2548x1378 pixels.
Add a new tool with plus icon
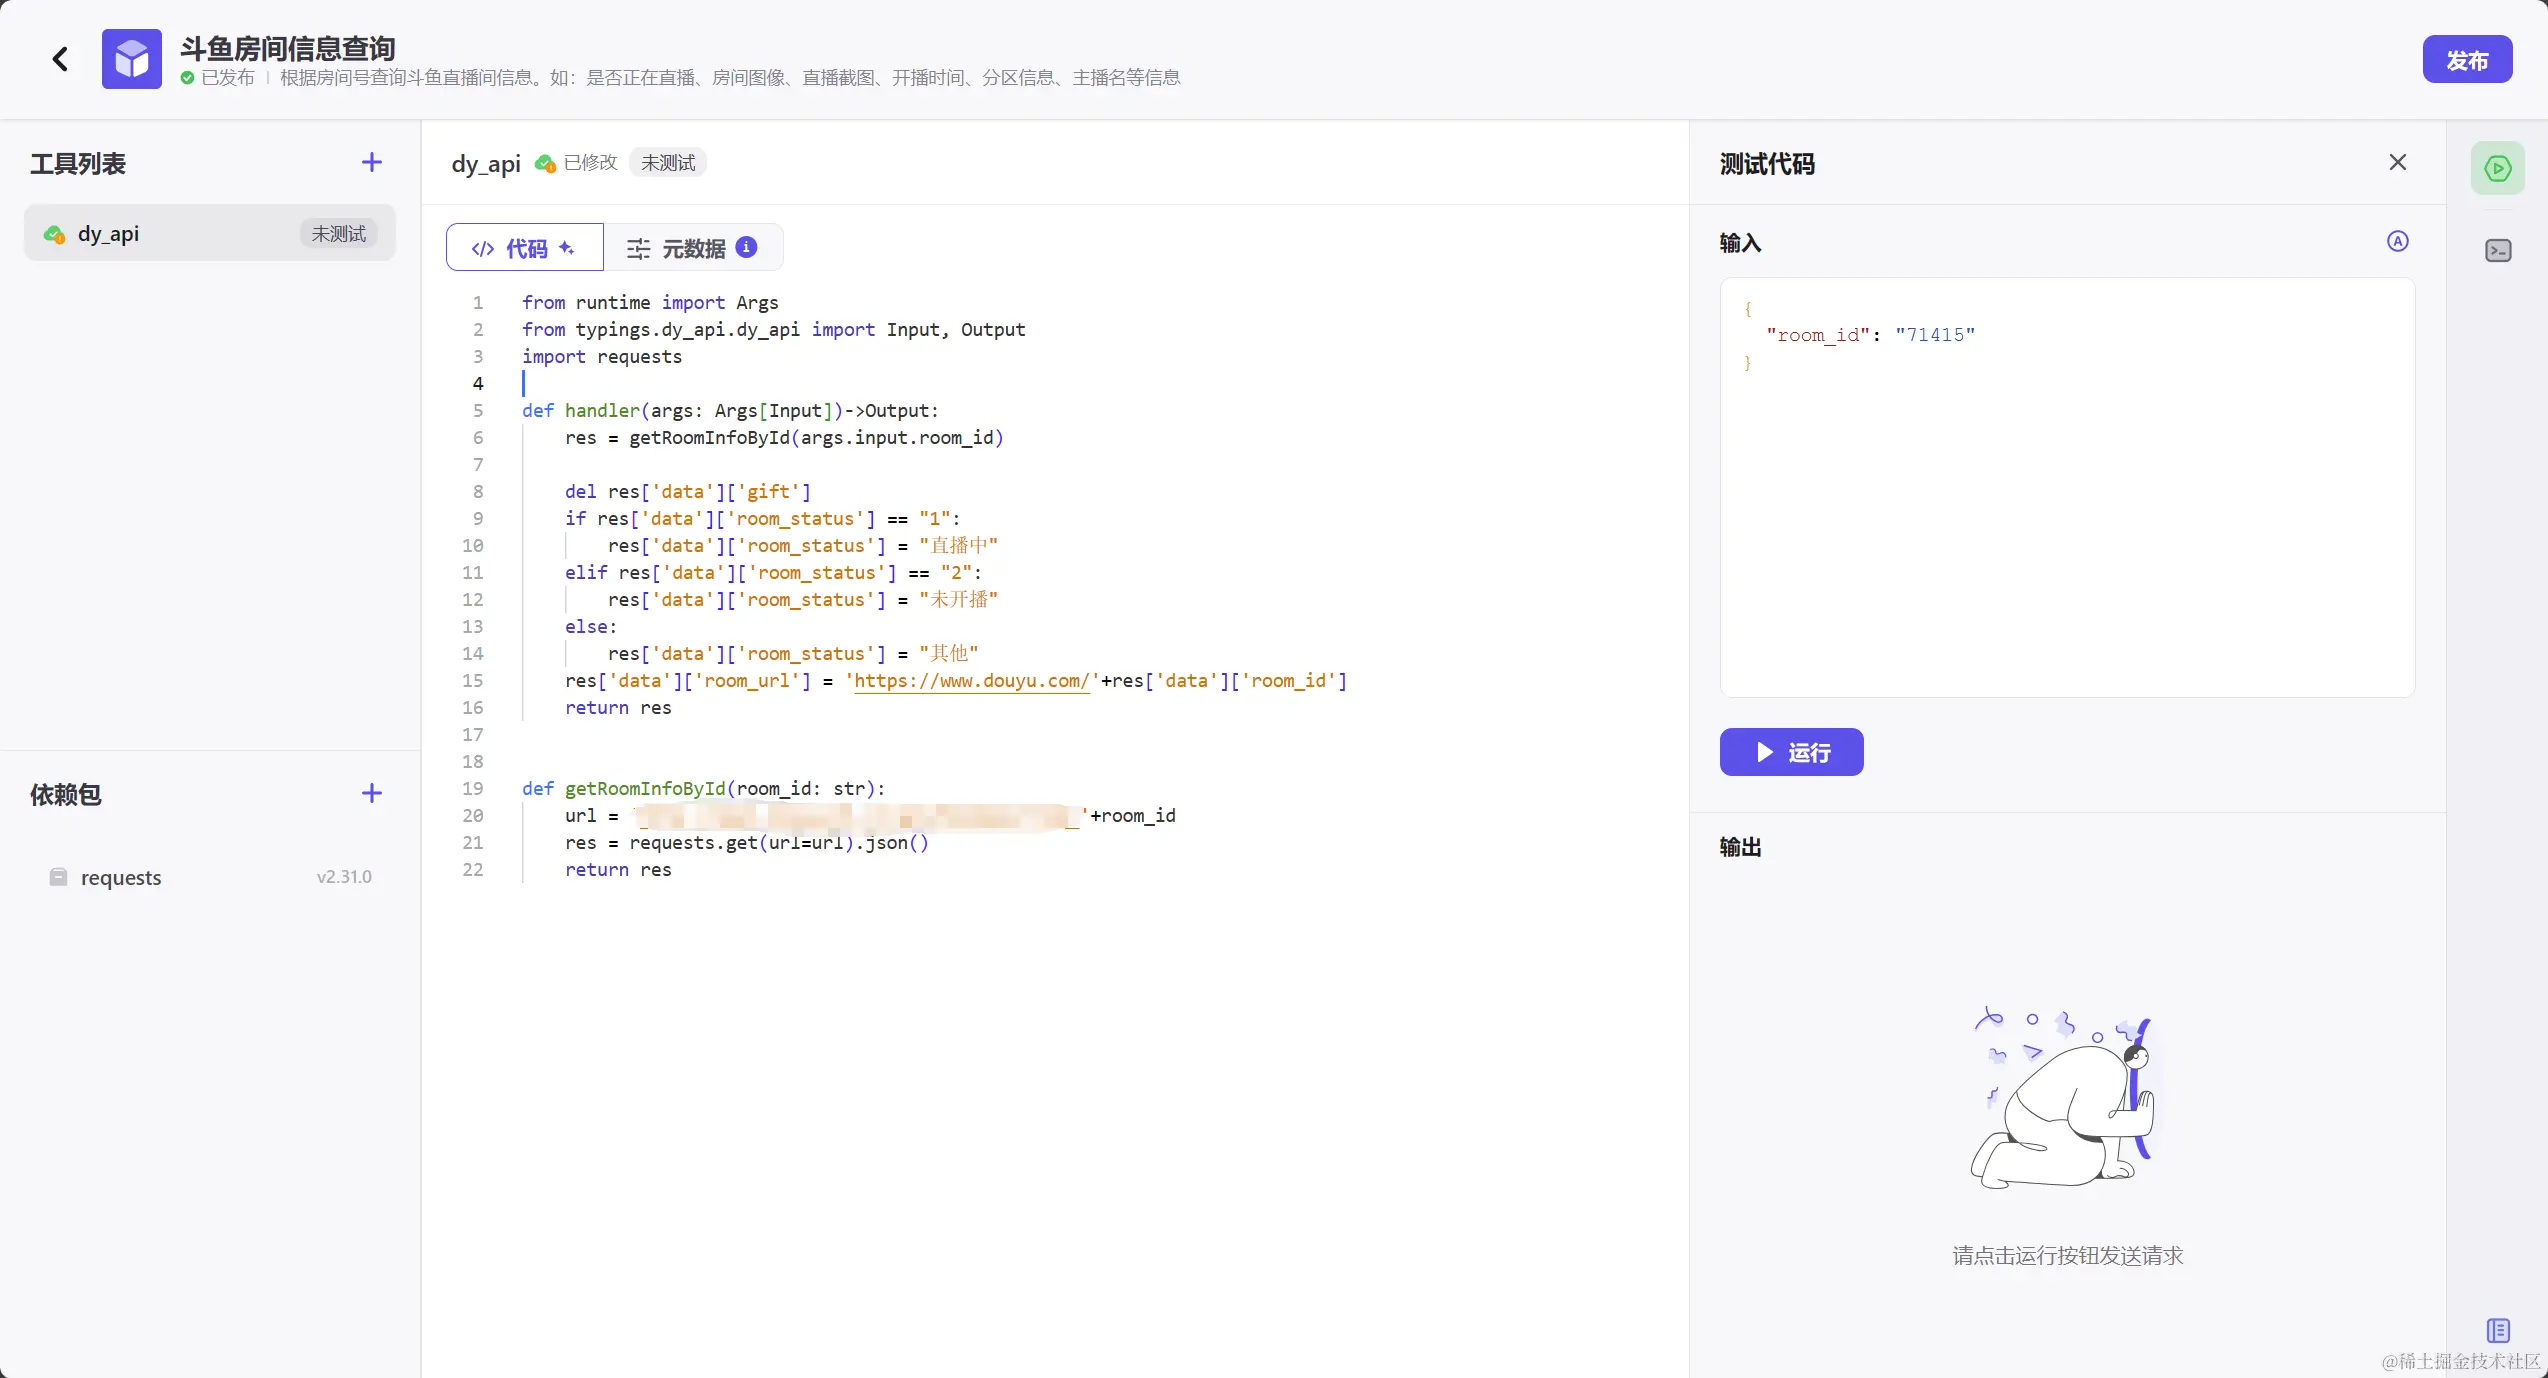pyautogui.click(x=371, y=162)
